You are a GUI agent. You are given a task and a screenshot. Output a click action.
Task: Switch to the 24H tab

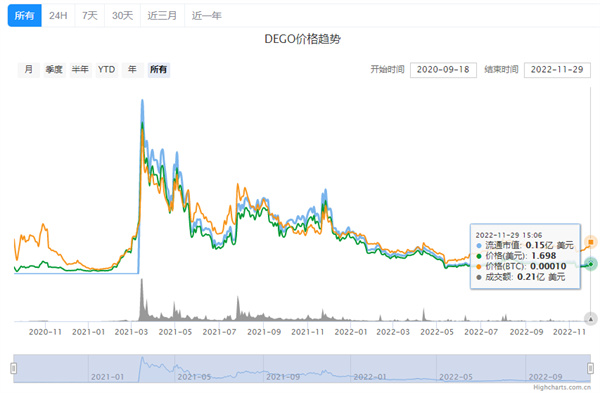[58, 15]
